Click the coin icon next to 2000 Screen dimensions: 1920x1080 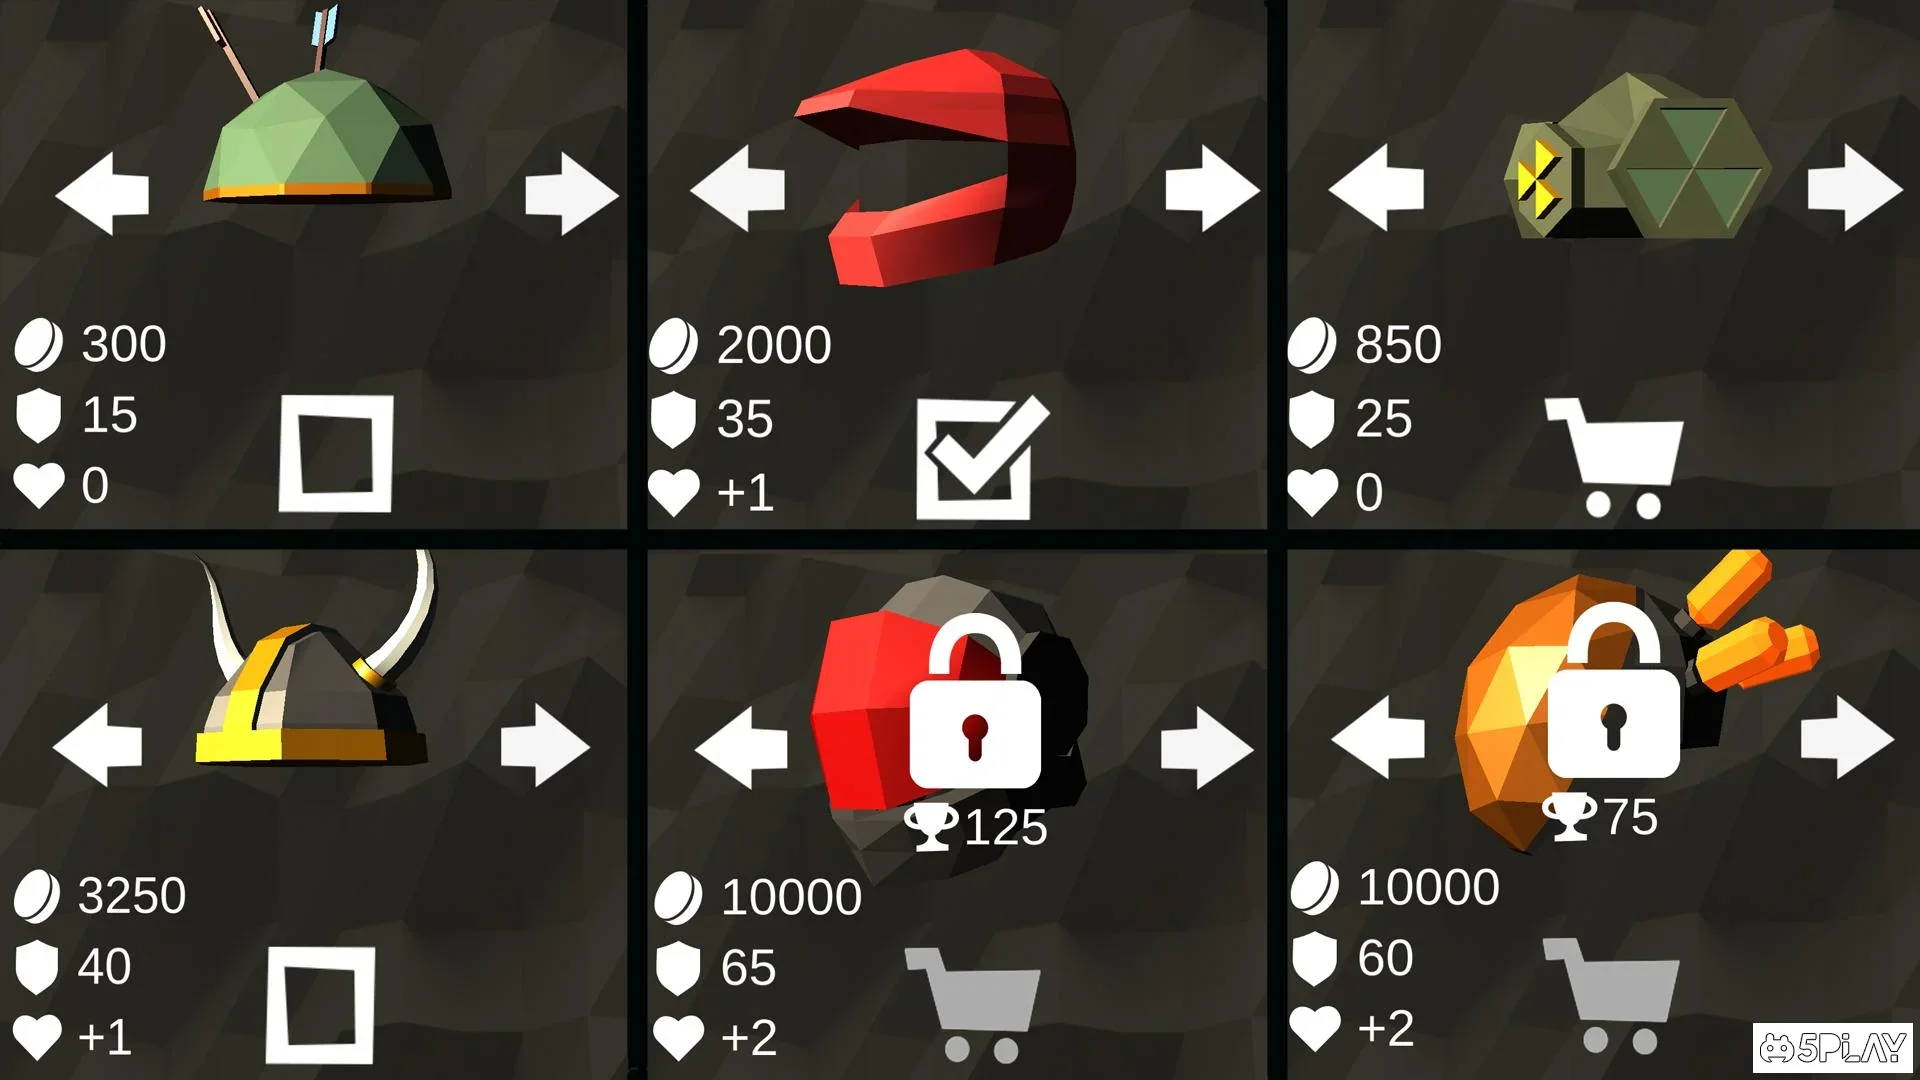[673, 346]
